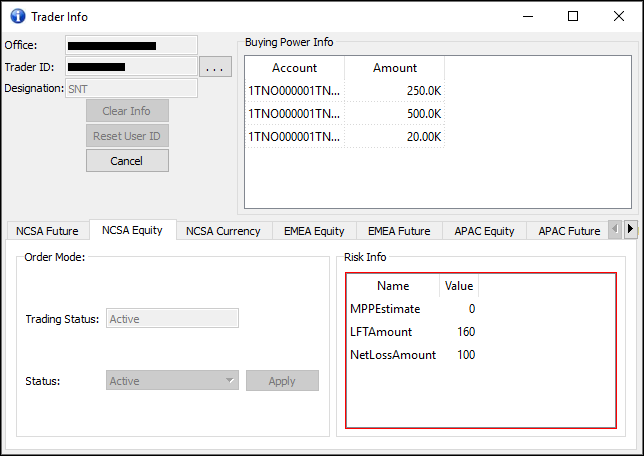This screenshot has height=456, width=644.
Task: Click the ellipsis browse button beside Trader ID
Action: click(x=216, y=67)
